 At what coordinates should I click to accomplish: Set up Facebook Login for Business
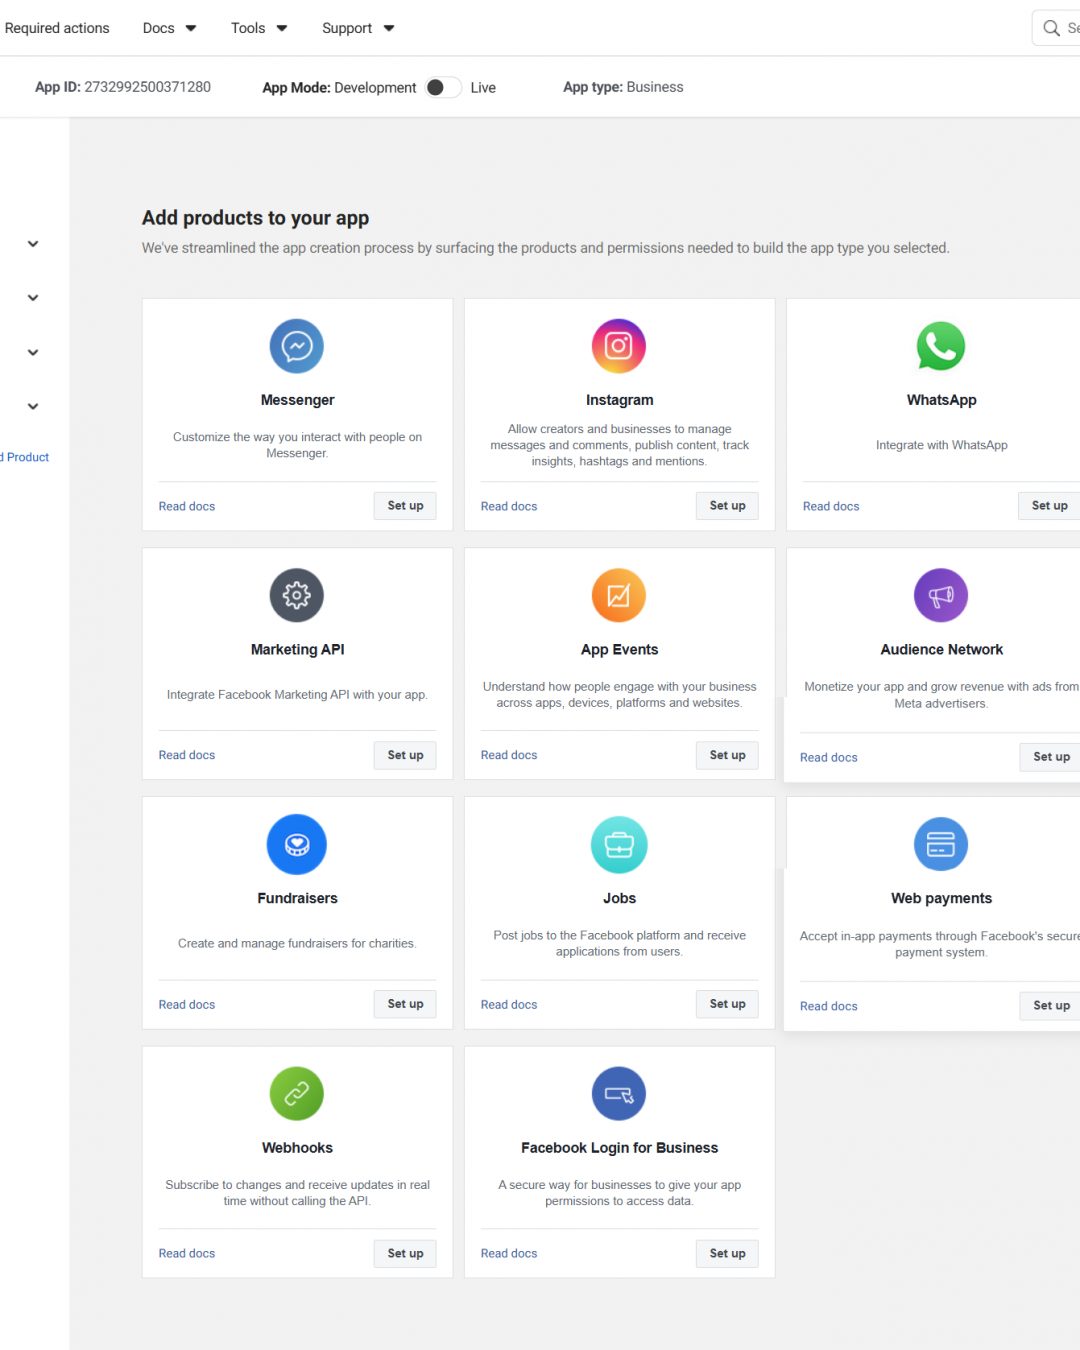[x=727, y=1253]
